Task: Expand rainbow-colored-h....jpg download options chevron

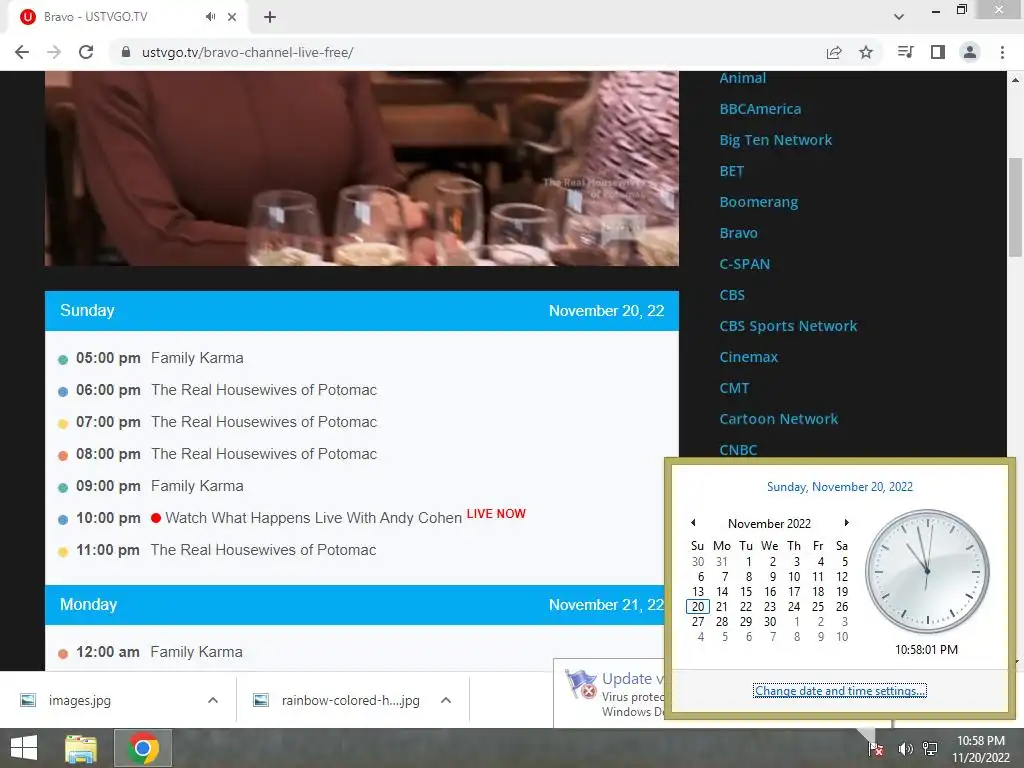Action: (x=446, y=700)
